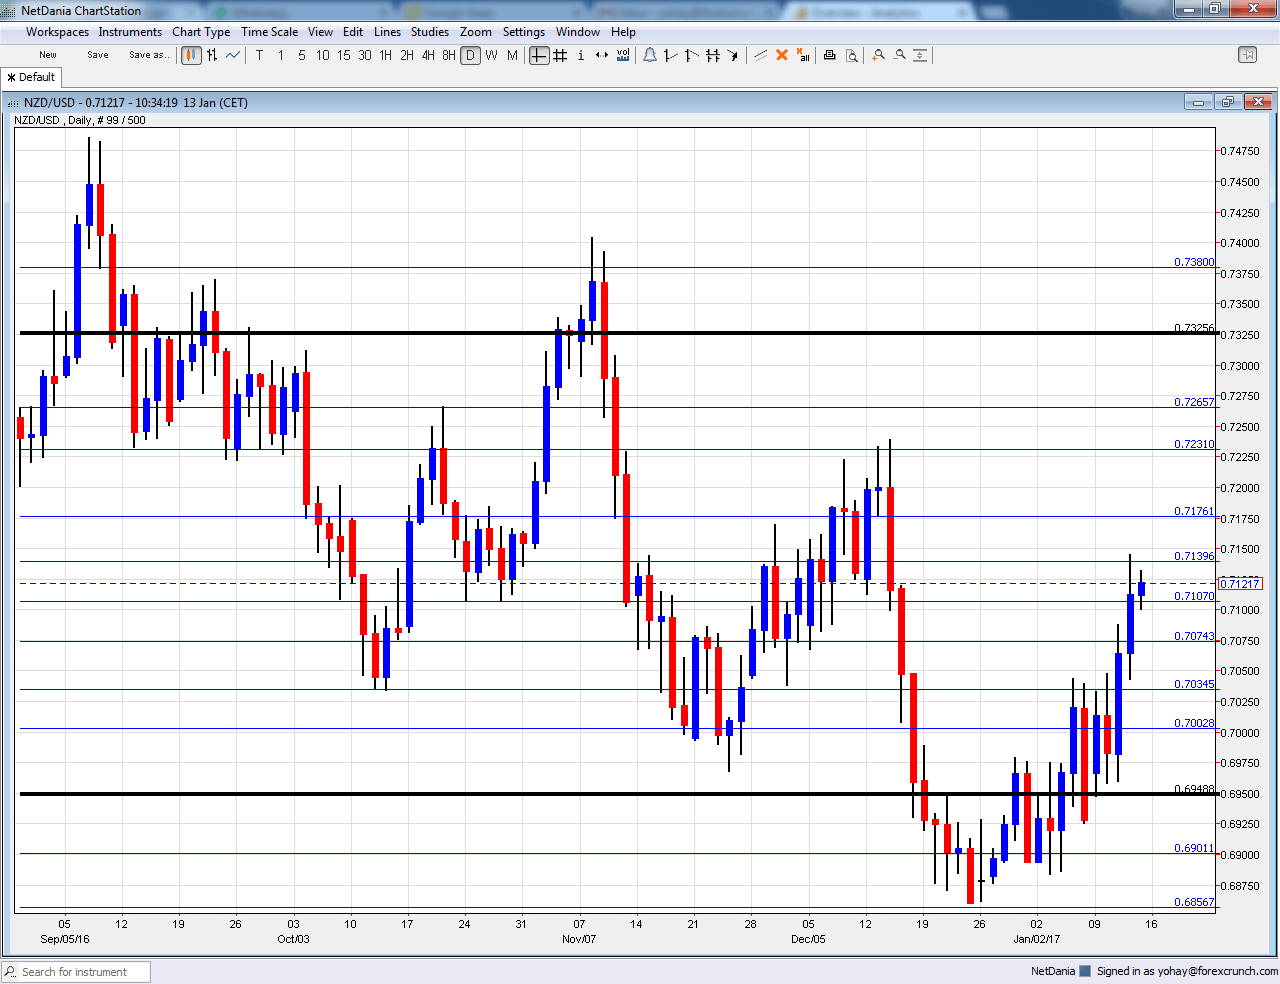The image size is (1280, 984).
Task: Open the Workspaces menu
Action: 57,32
